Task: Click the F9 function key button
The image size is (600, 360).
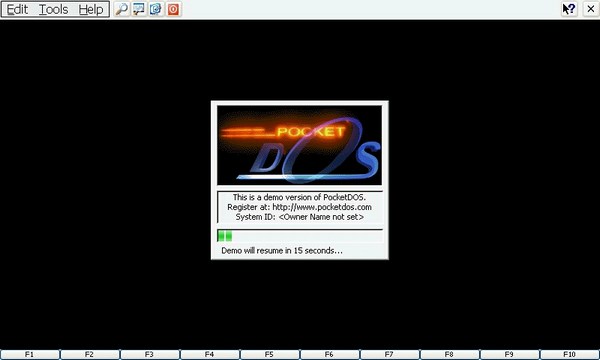Action: tap(509, 355)
